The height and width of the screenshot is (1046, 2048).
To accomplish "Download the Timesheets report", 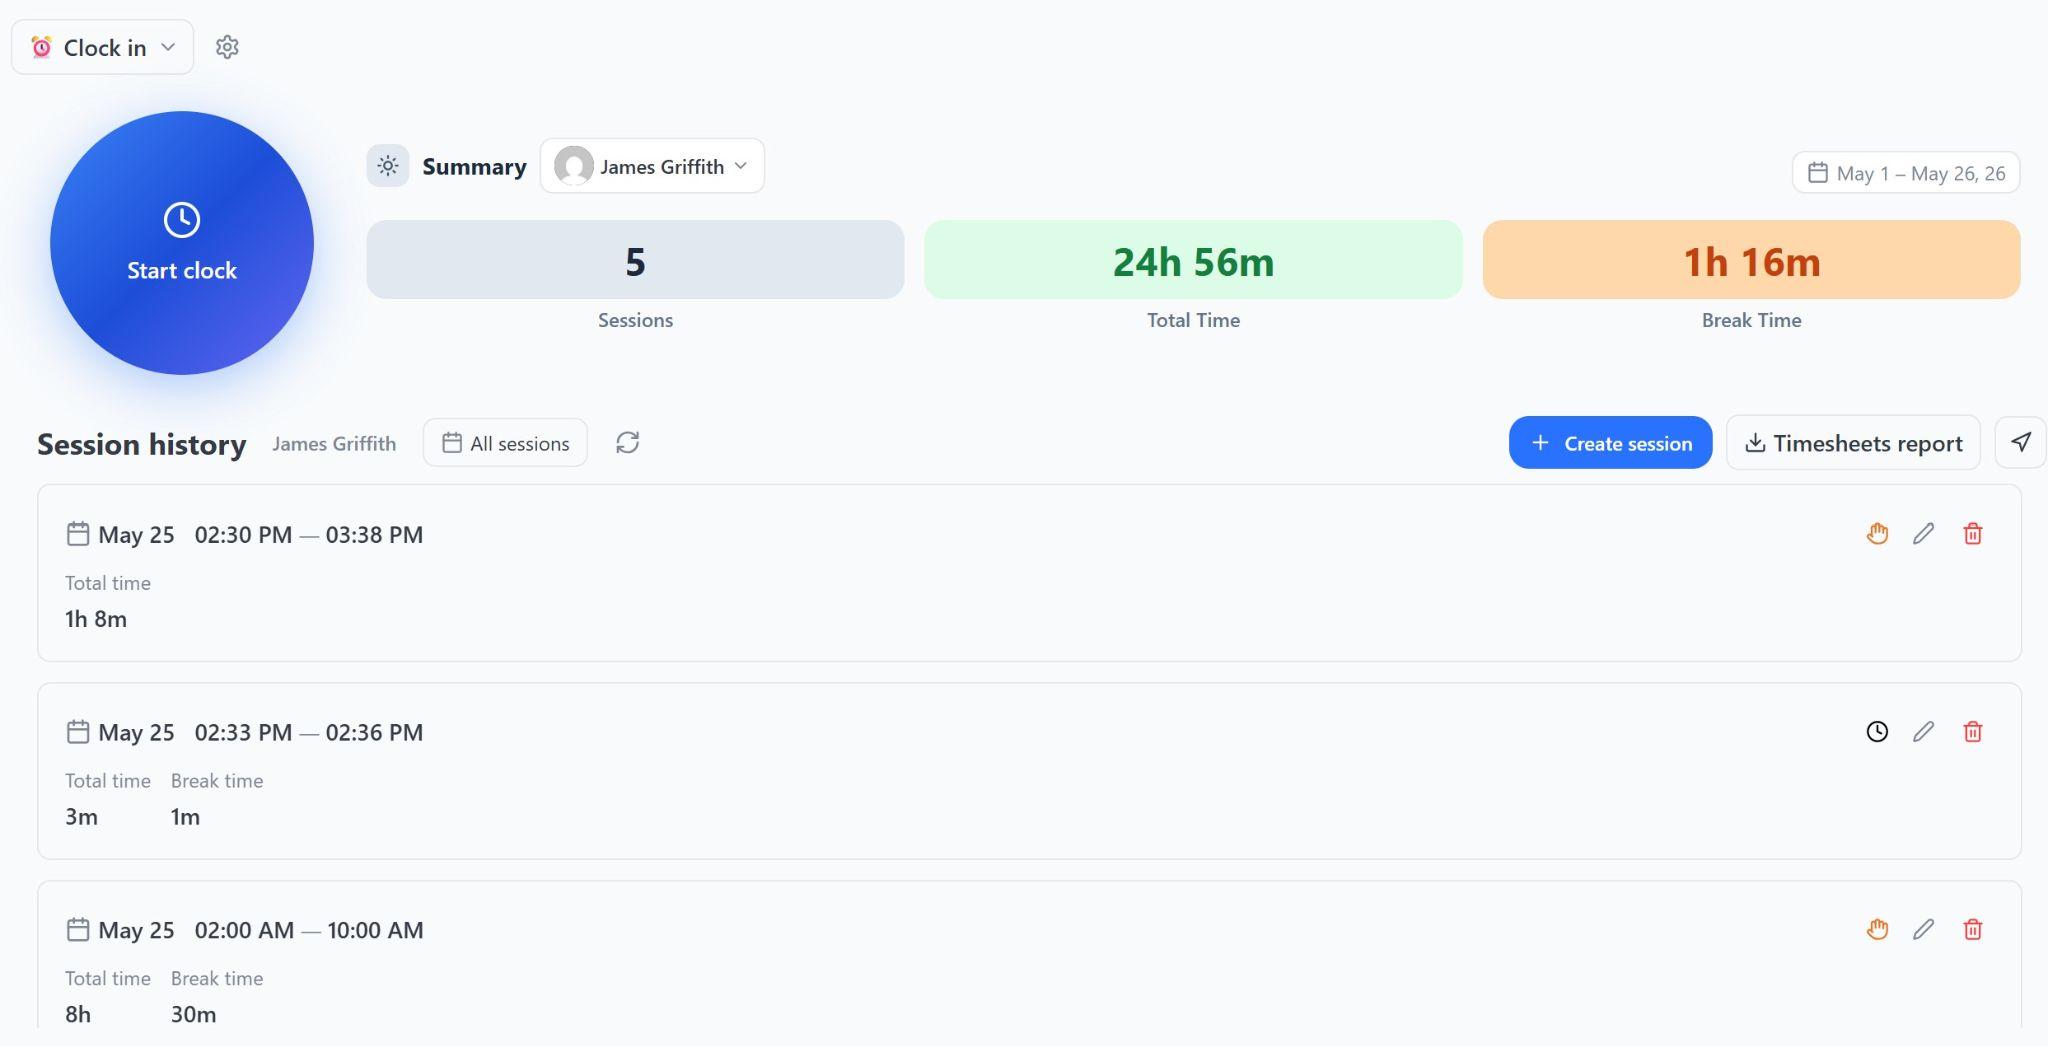I will [x=1853, y=443].
